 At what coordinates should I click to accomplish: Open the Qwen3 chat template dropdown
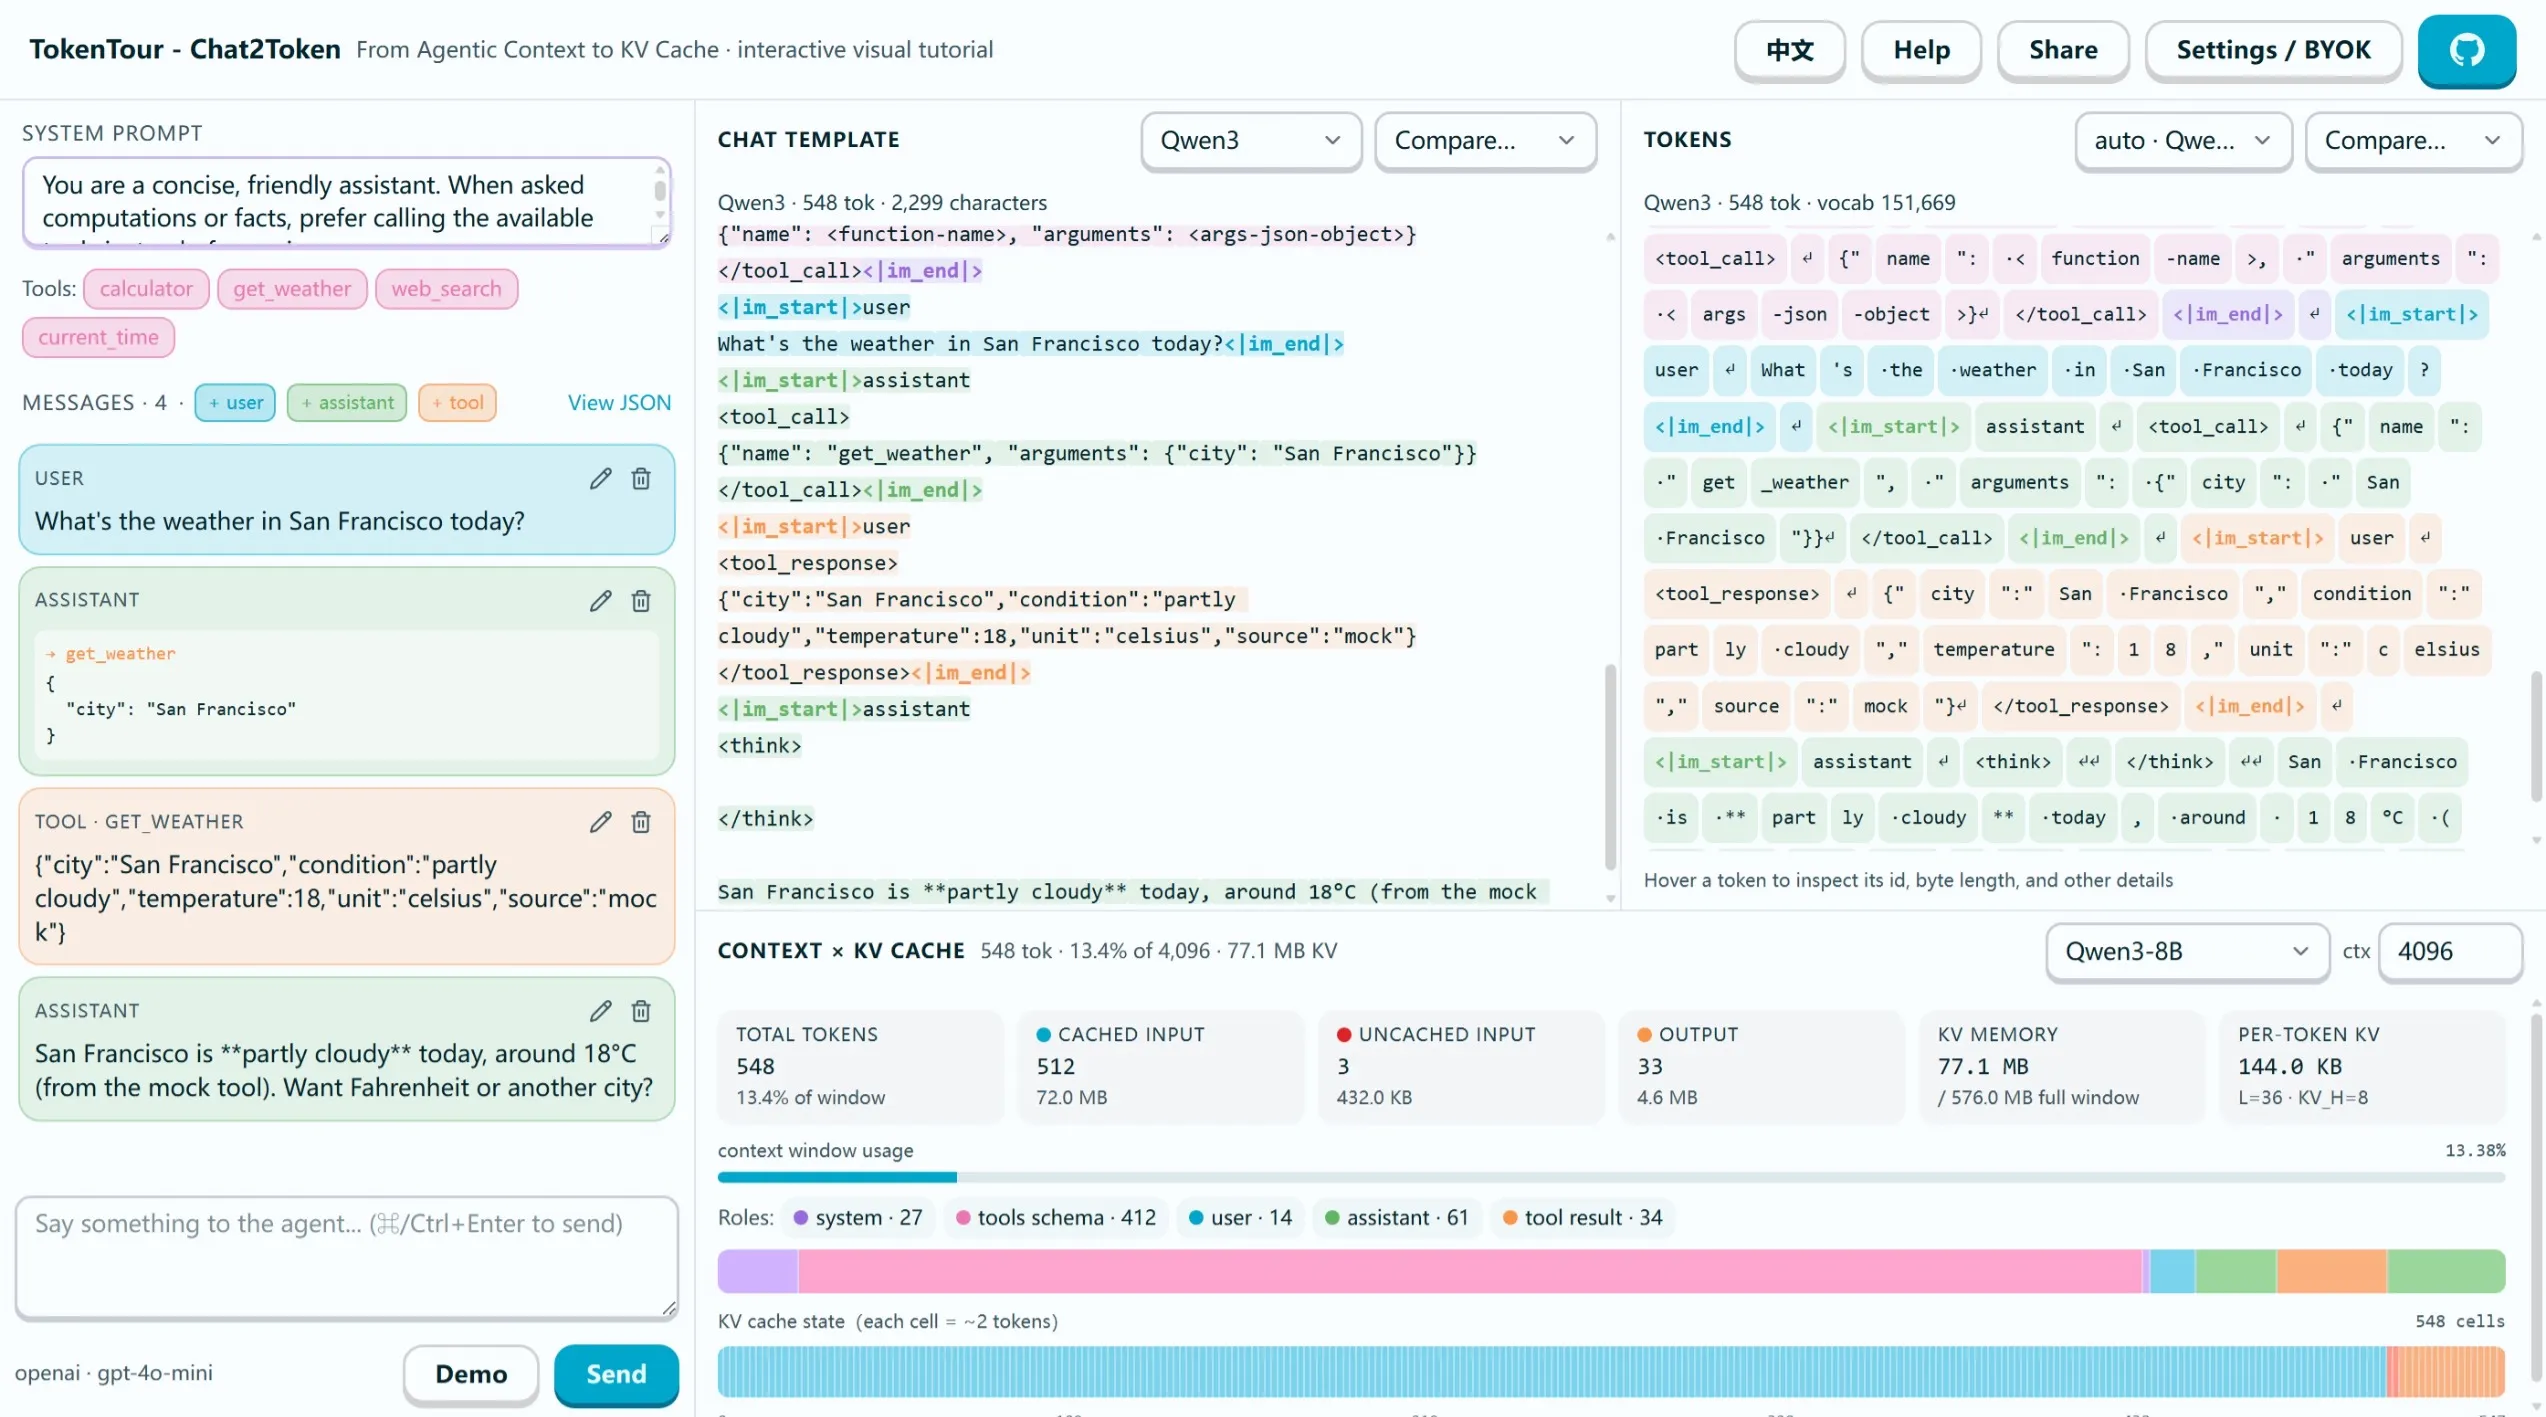coord(1250,140)
